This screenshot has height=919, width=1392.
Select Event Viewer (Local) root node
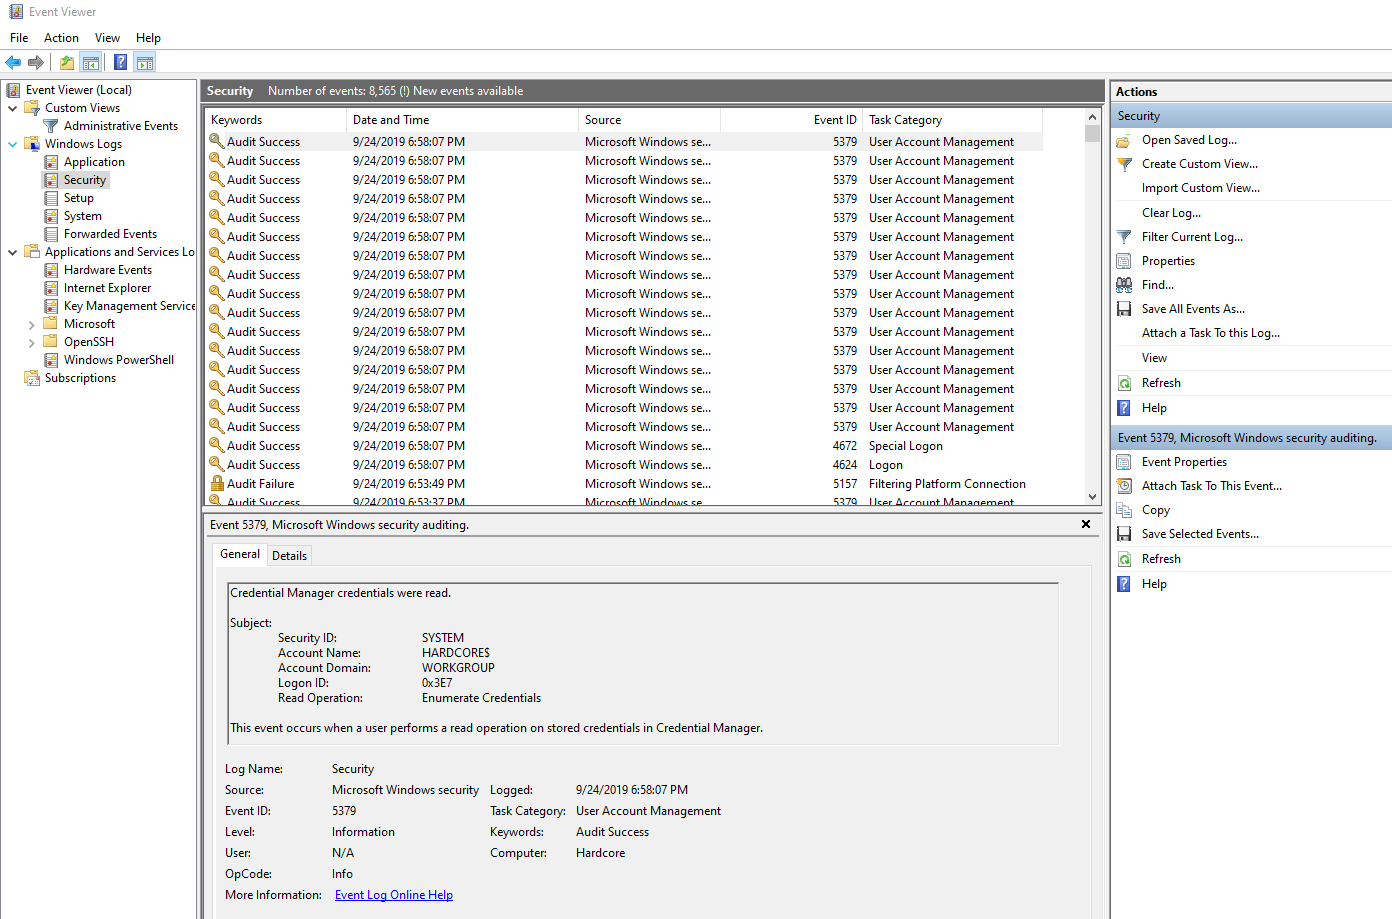[x=79, y=90]
